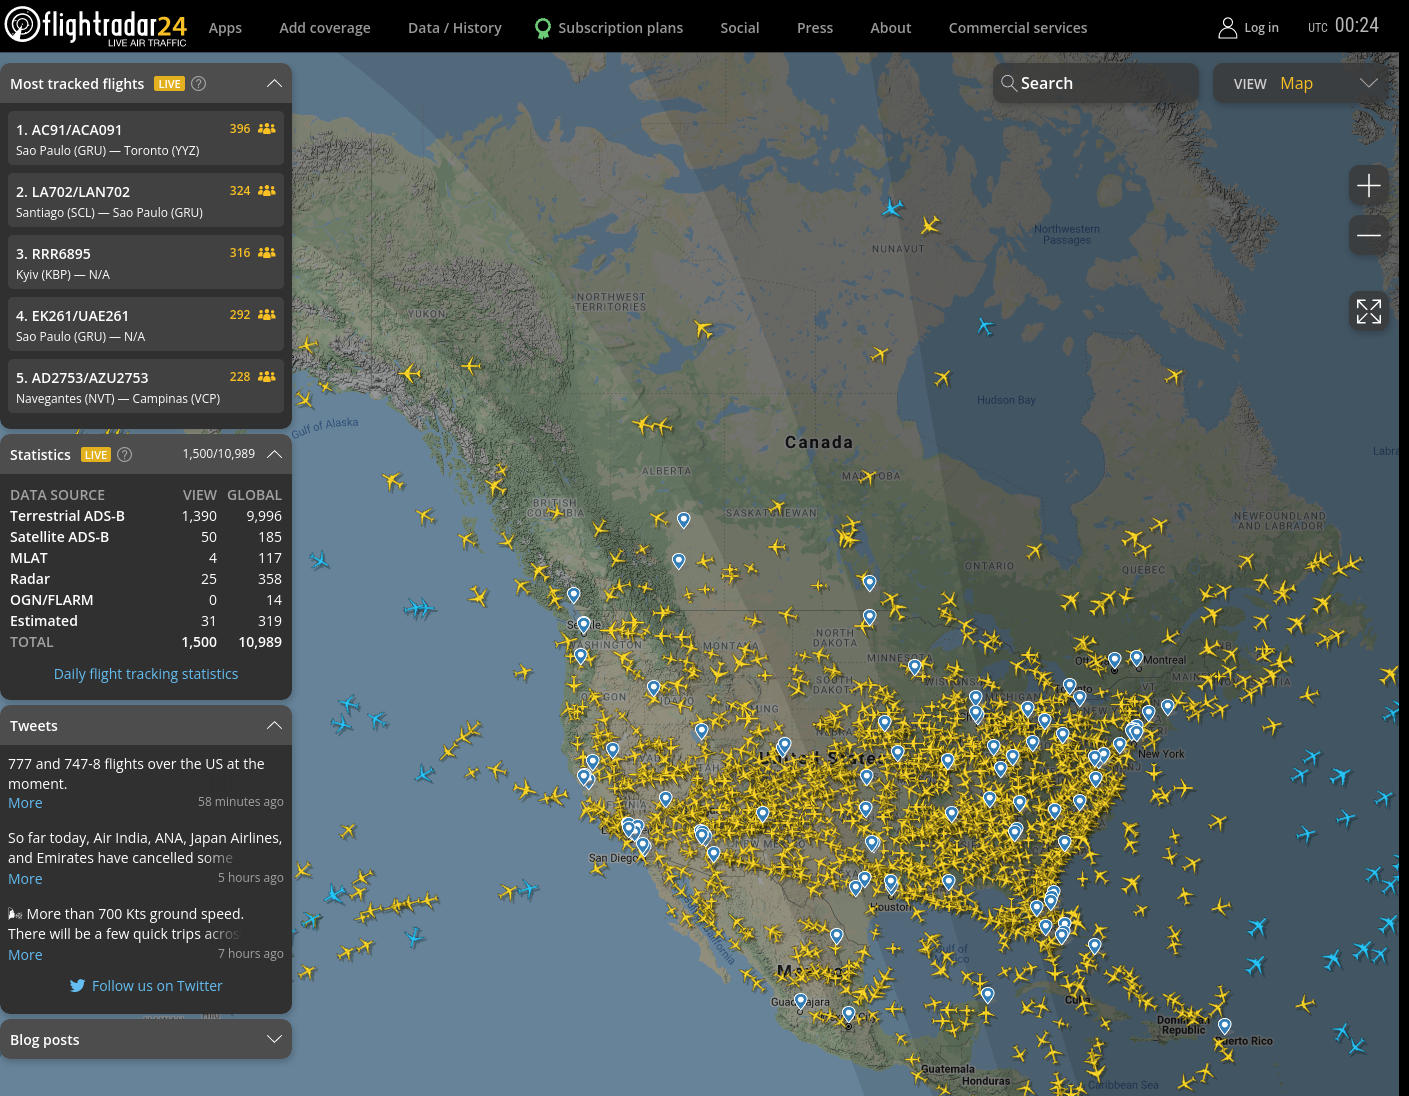This screenshot has height=1096, width=1409.
Task: Click the Log in link
Action: [1261, 28]
